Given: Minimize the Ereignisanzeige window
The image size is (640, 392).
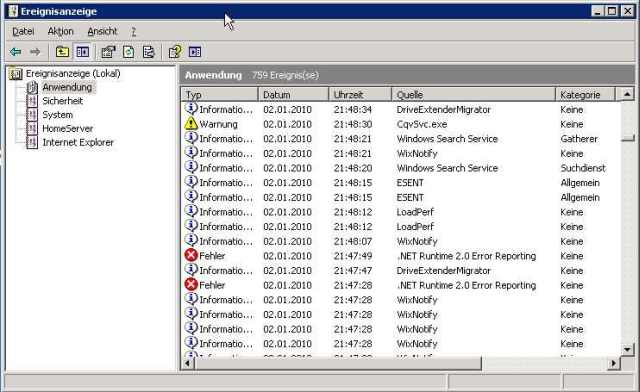Looking at the screenshot, I should point(598,11).
